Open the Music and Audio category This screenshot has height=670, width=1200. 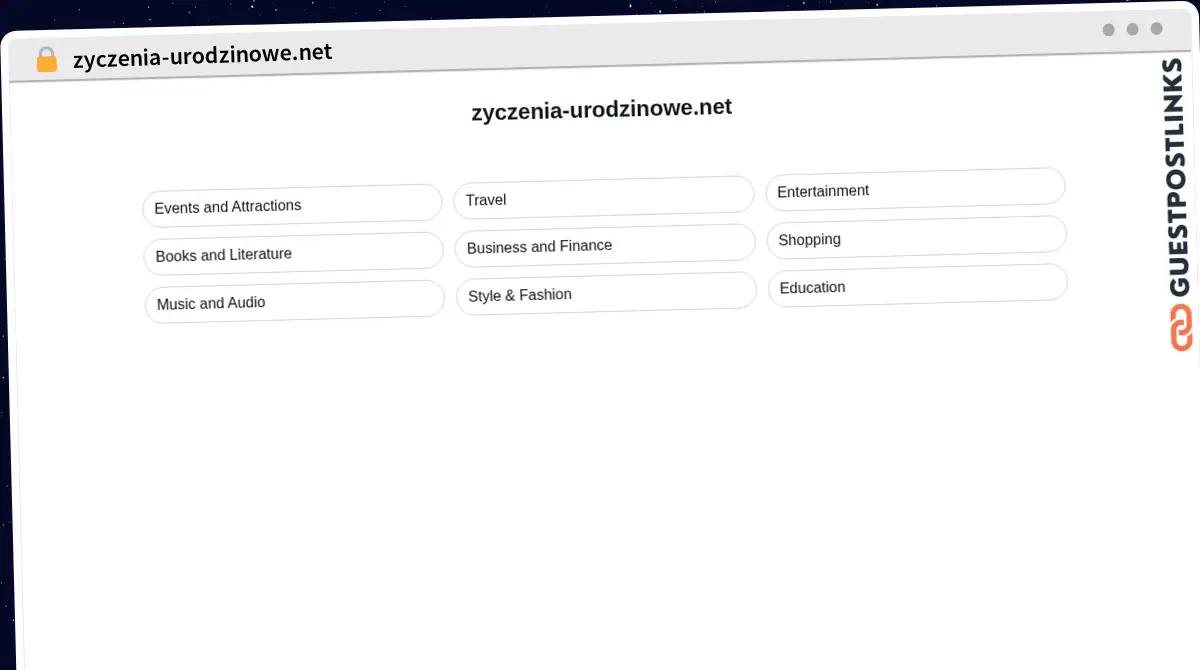294,301
